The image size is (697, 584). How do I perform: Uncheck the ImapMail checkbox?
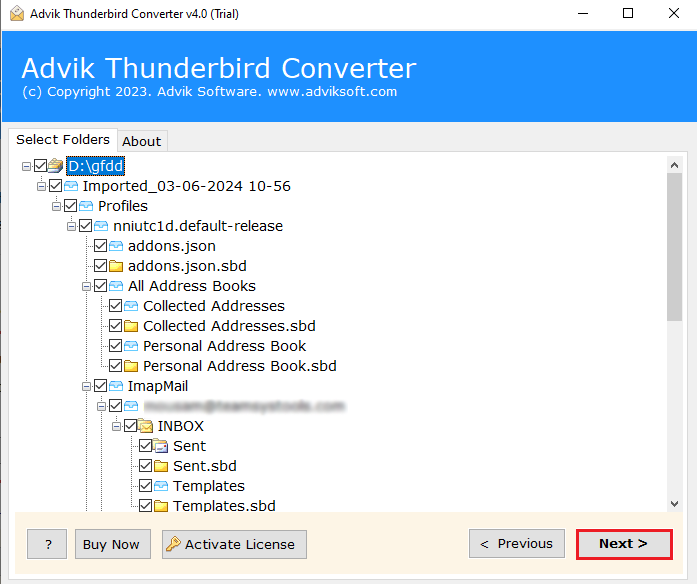click(x=100, y=386)
